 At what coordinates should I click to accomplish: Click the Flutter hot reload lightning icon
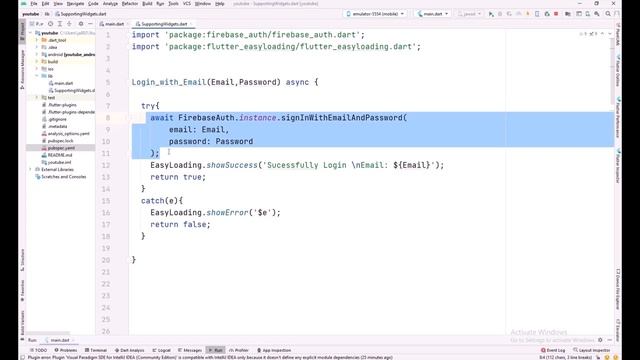pyautogui.click(x=528, y=14)
